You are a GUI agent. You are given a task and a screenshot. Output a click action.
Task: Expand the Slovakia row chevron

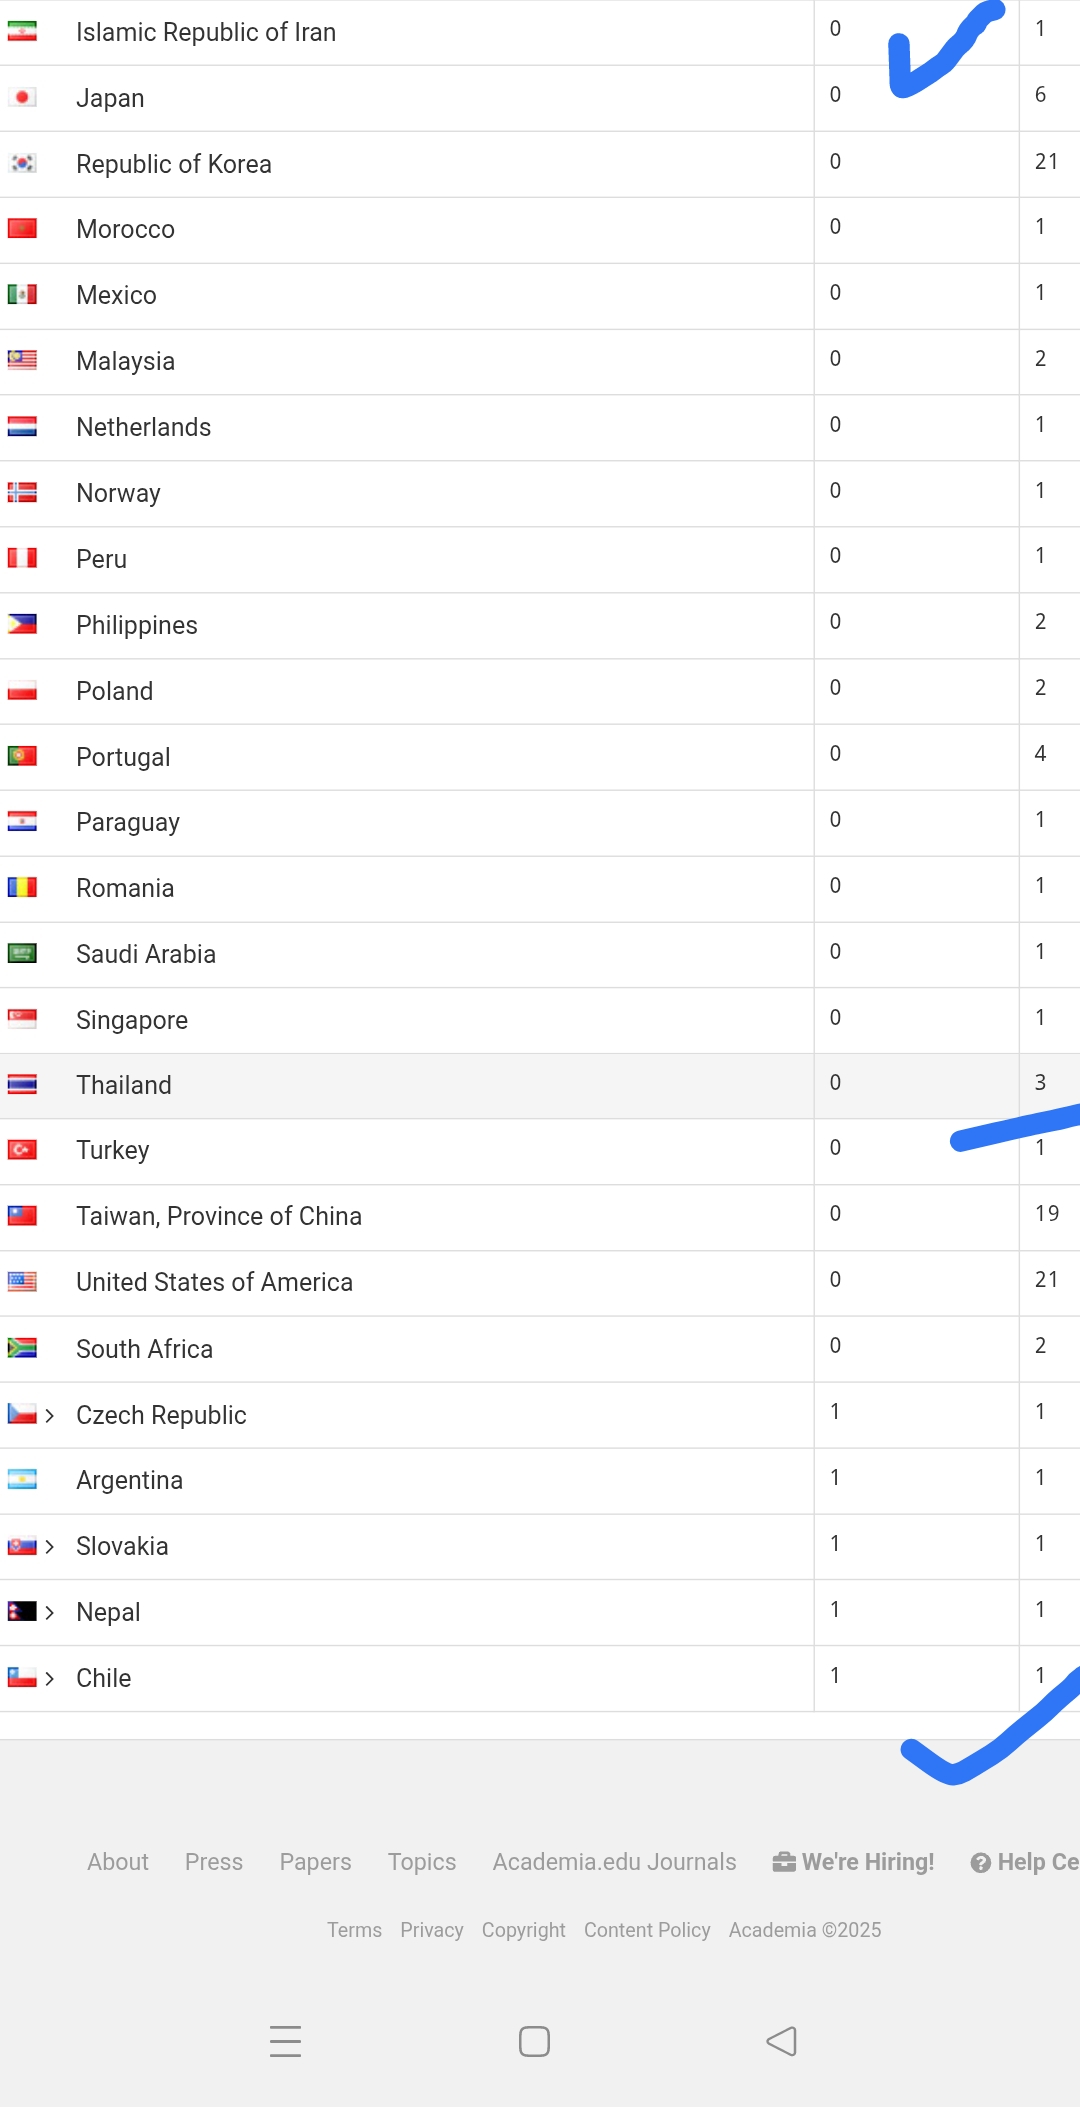pos(50,1547)
